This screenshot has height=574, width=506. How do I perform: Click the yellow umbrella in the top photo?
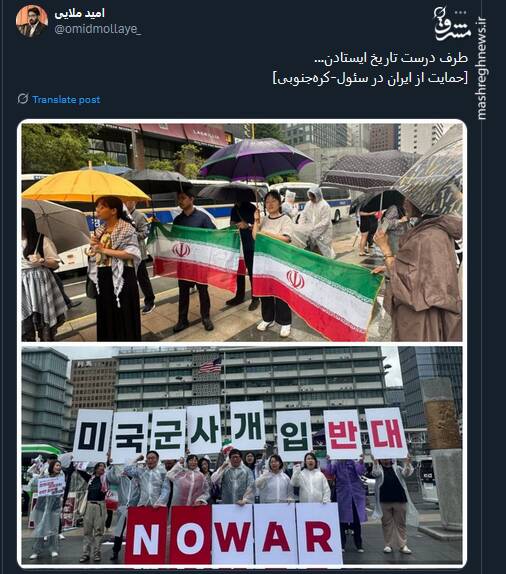point(85,186)
